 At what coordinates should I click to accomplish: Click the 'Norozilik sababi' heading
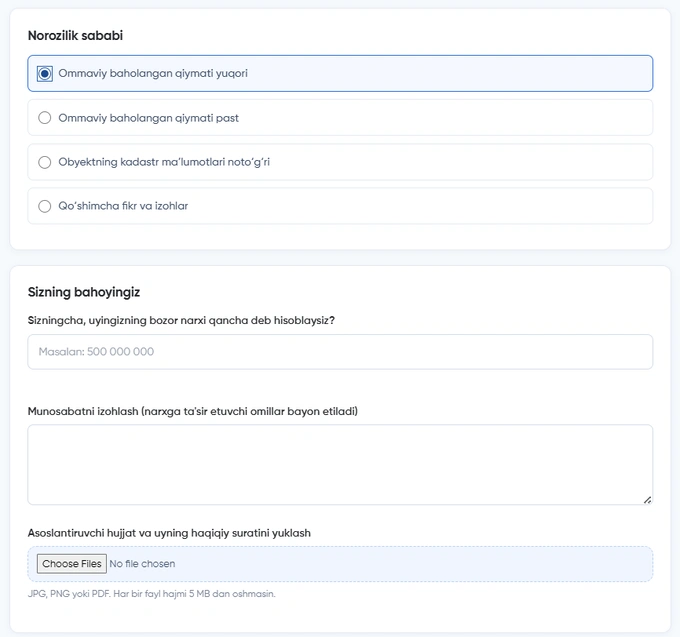(75, 36)
